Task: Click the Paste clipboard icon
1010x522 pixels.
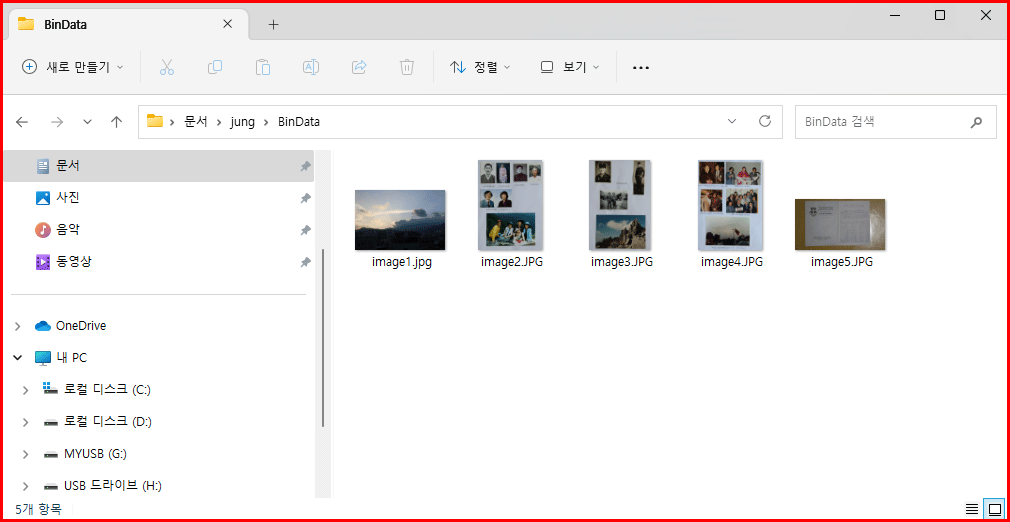Action: [263, 67]
